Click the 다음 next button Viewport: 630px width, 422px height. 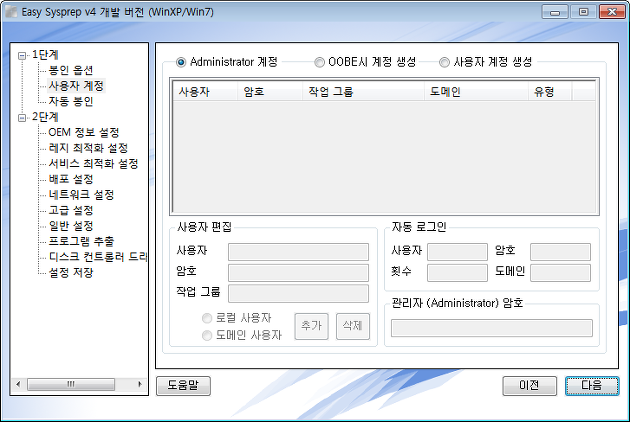(592, 386)
